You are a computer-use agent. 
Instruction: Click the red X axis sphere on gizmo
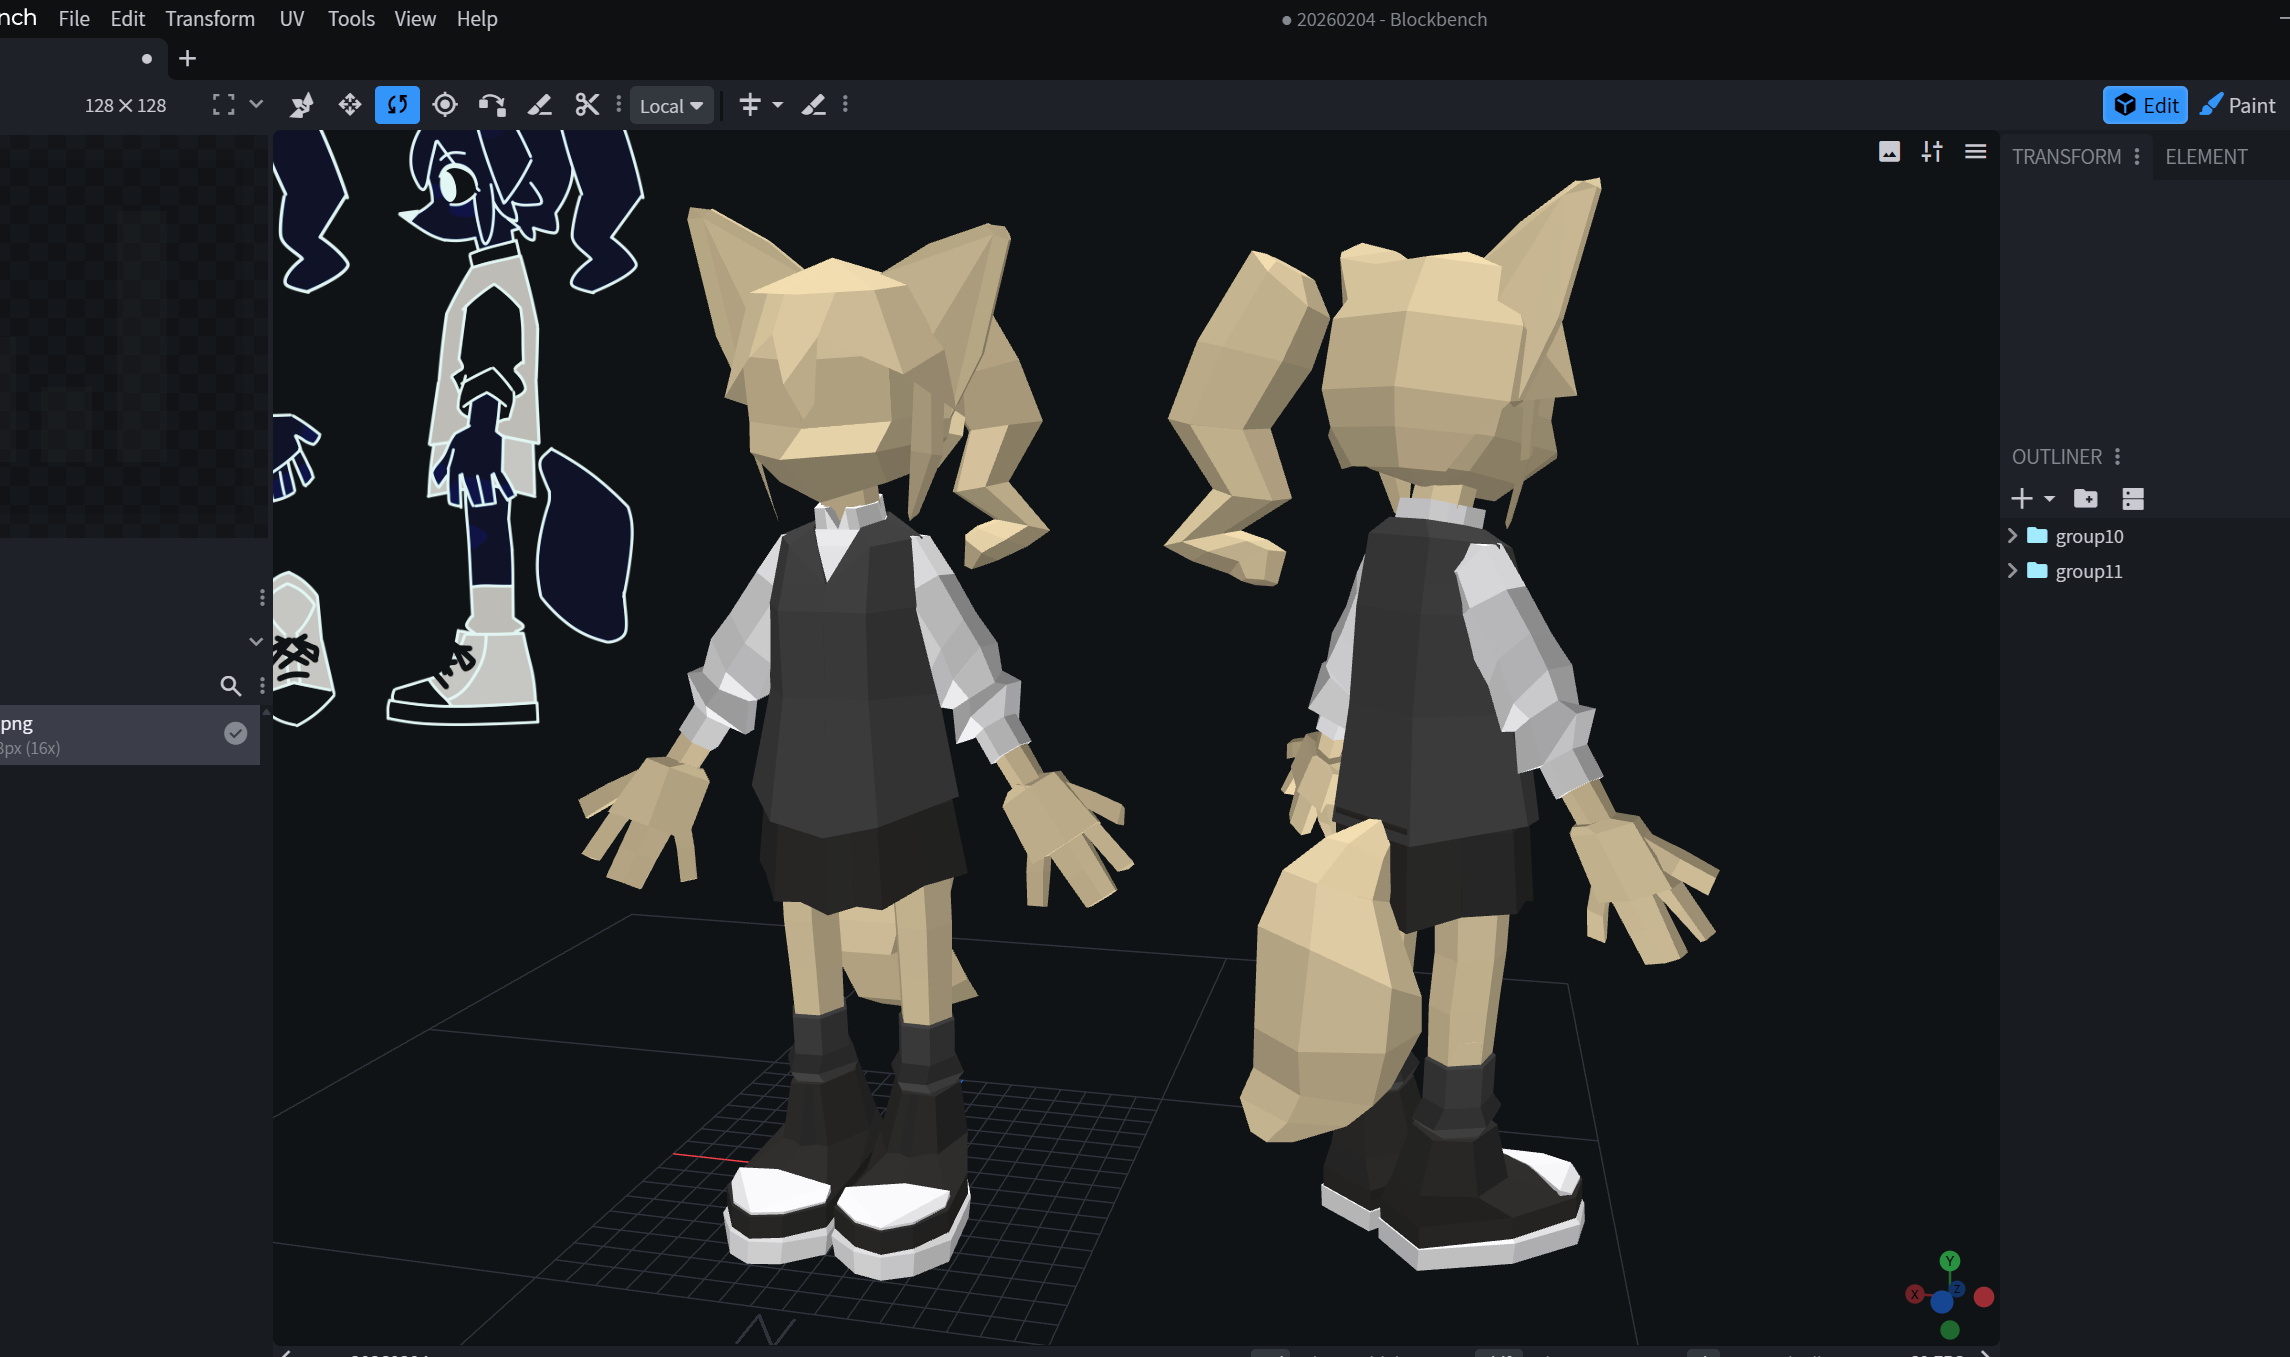point(1915,1294)
